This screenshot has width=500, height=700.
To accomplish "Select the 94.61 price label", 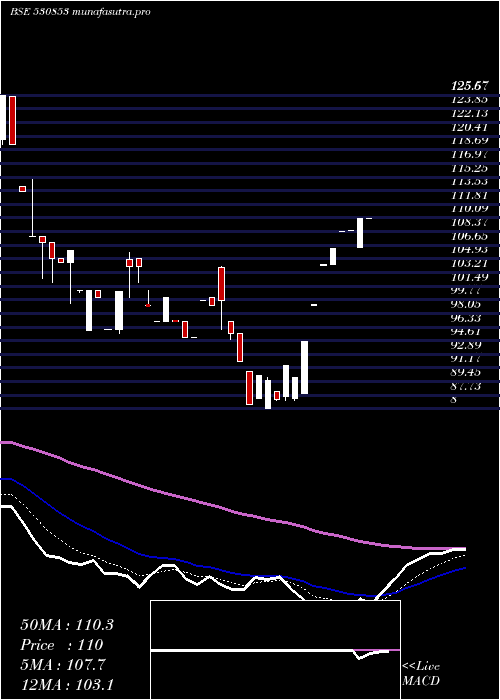I will coord(467,332).
